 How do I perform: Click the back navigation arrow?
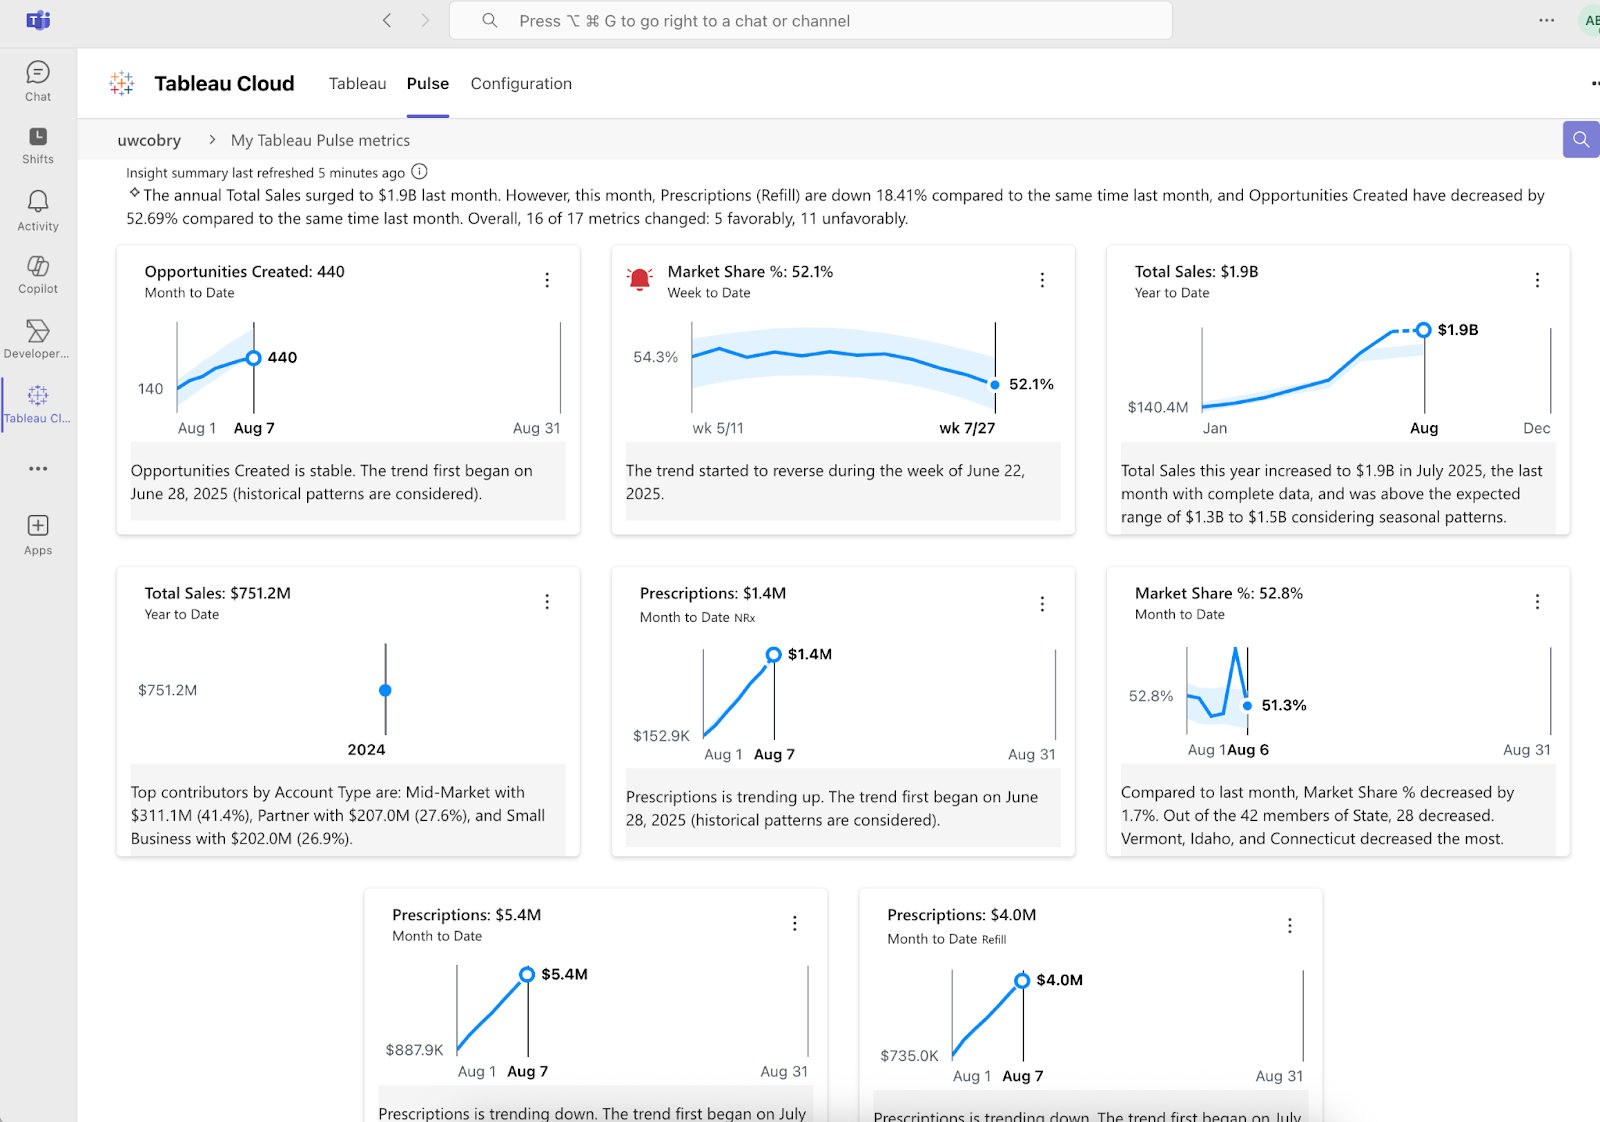pyautogui.click(x=387, y=20)
